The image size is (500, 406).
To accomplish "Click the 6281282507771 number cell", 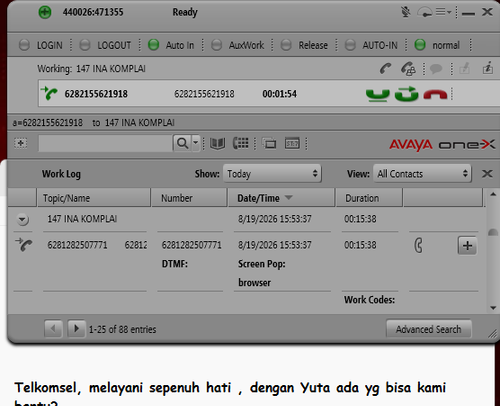I will 191,245.
